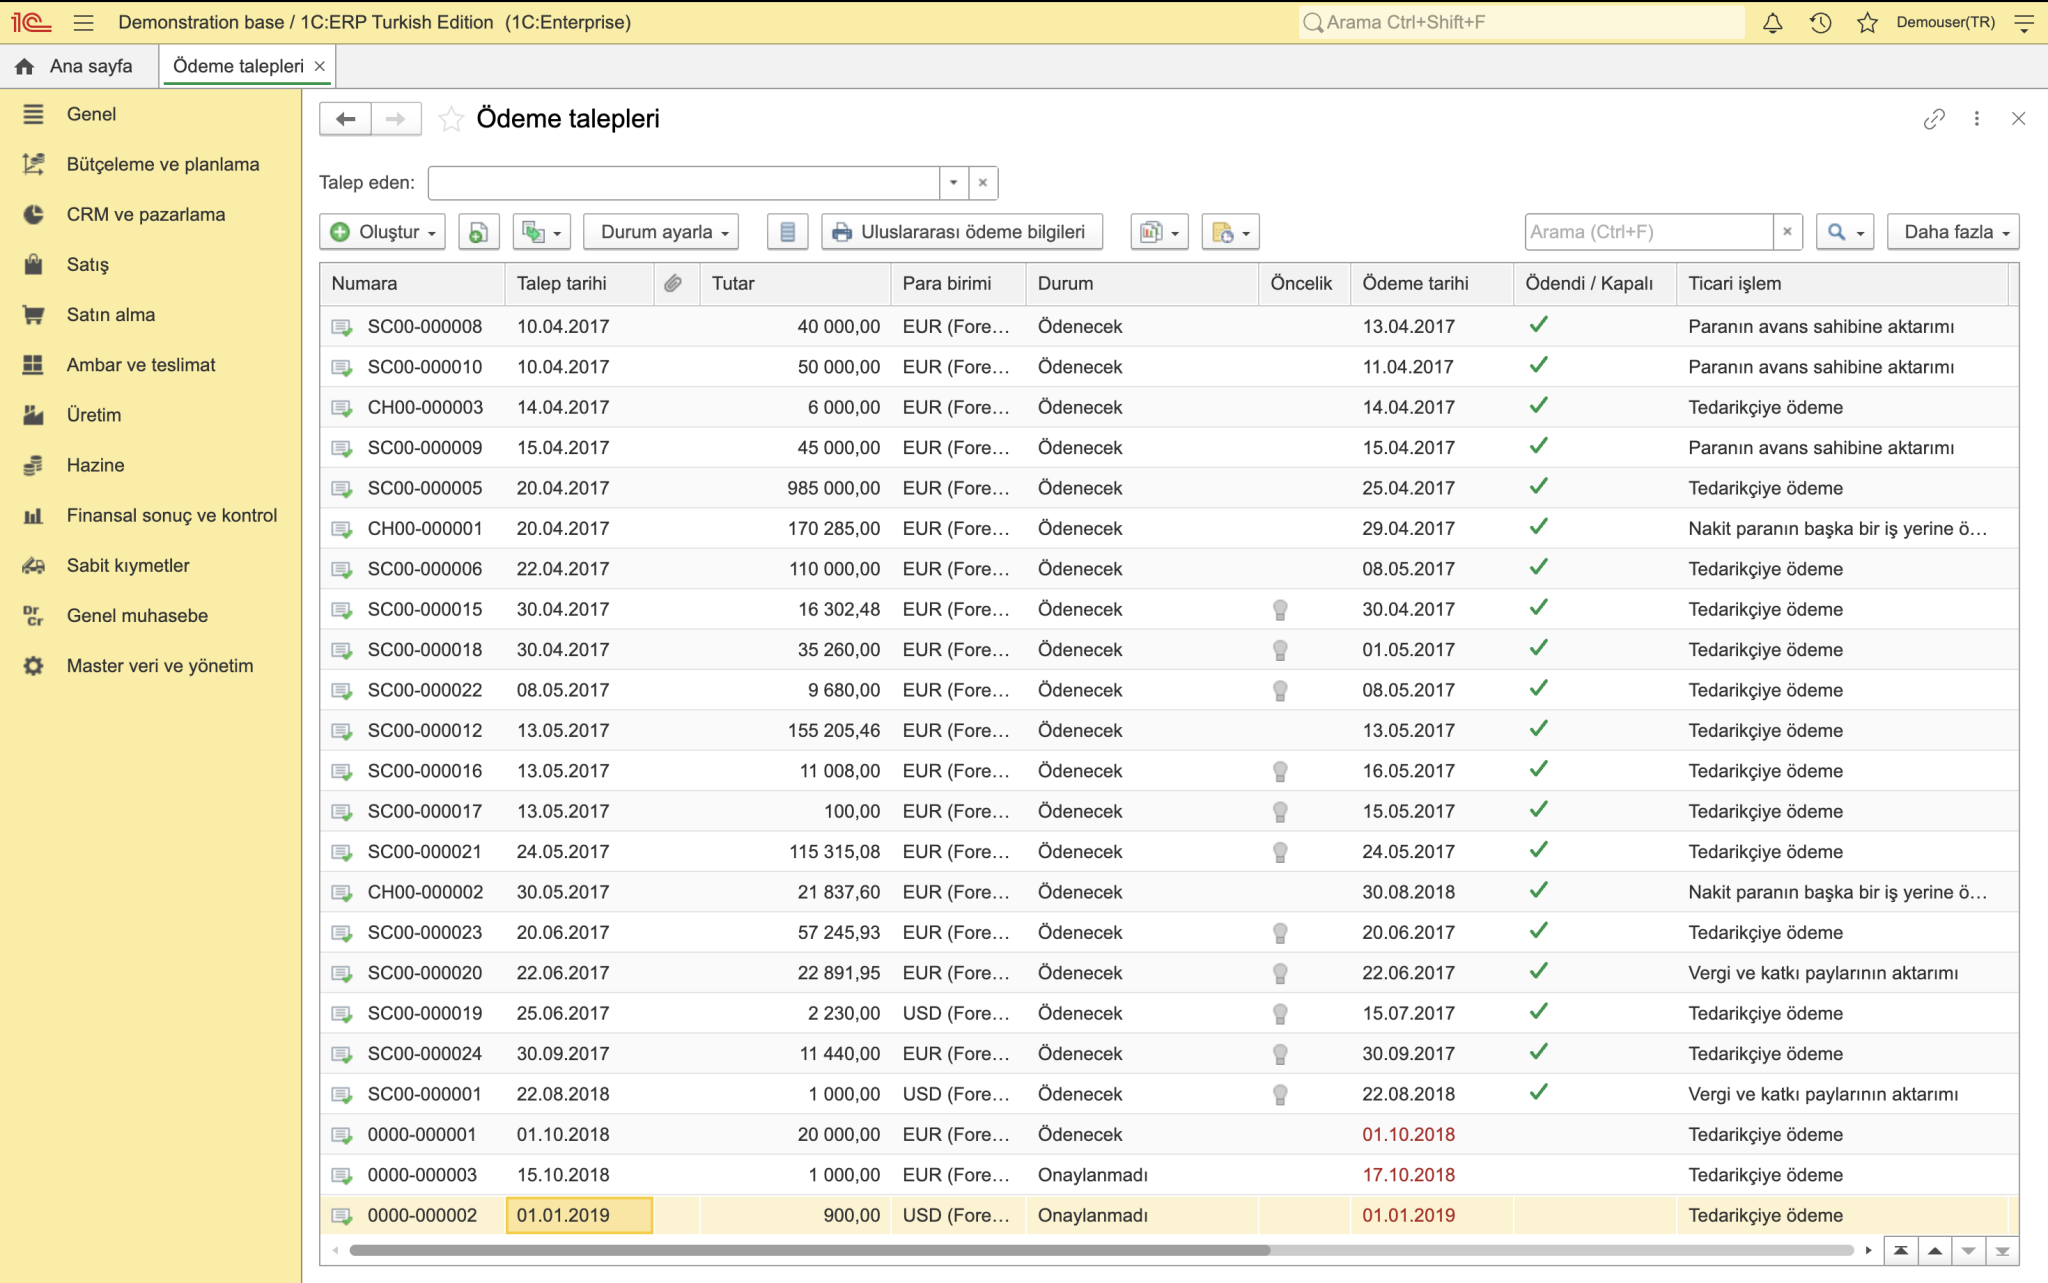Open favorites star in top bar

[x=1867, y=22]
